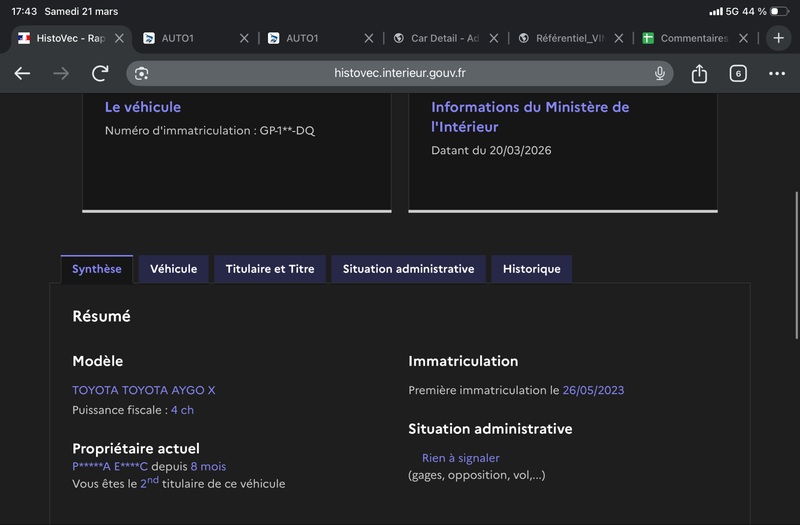Tap the browser back arrow
800x525 pixels.
click(x=22, y=74)
